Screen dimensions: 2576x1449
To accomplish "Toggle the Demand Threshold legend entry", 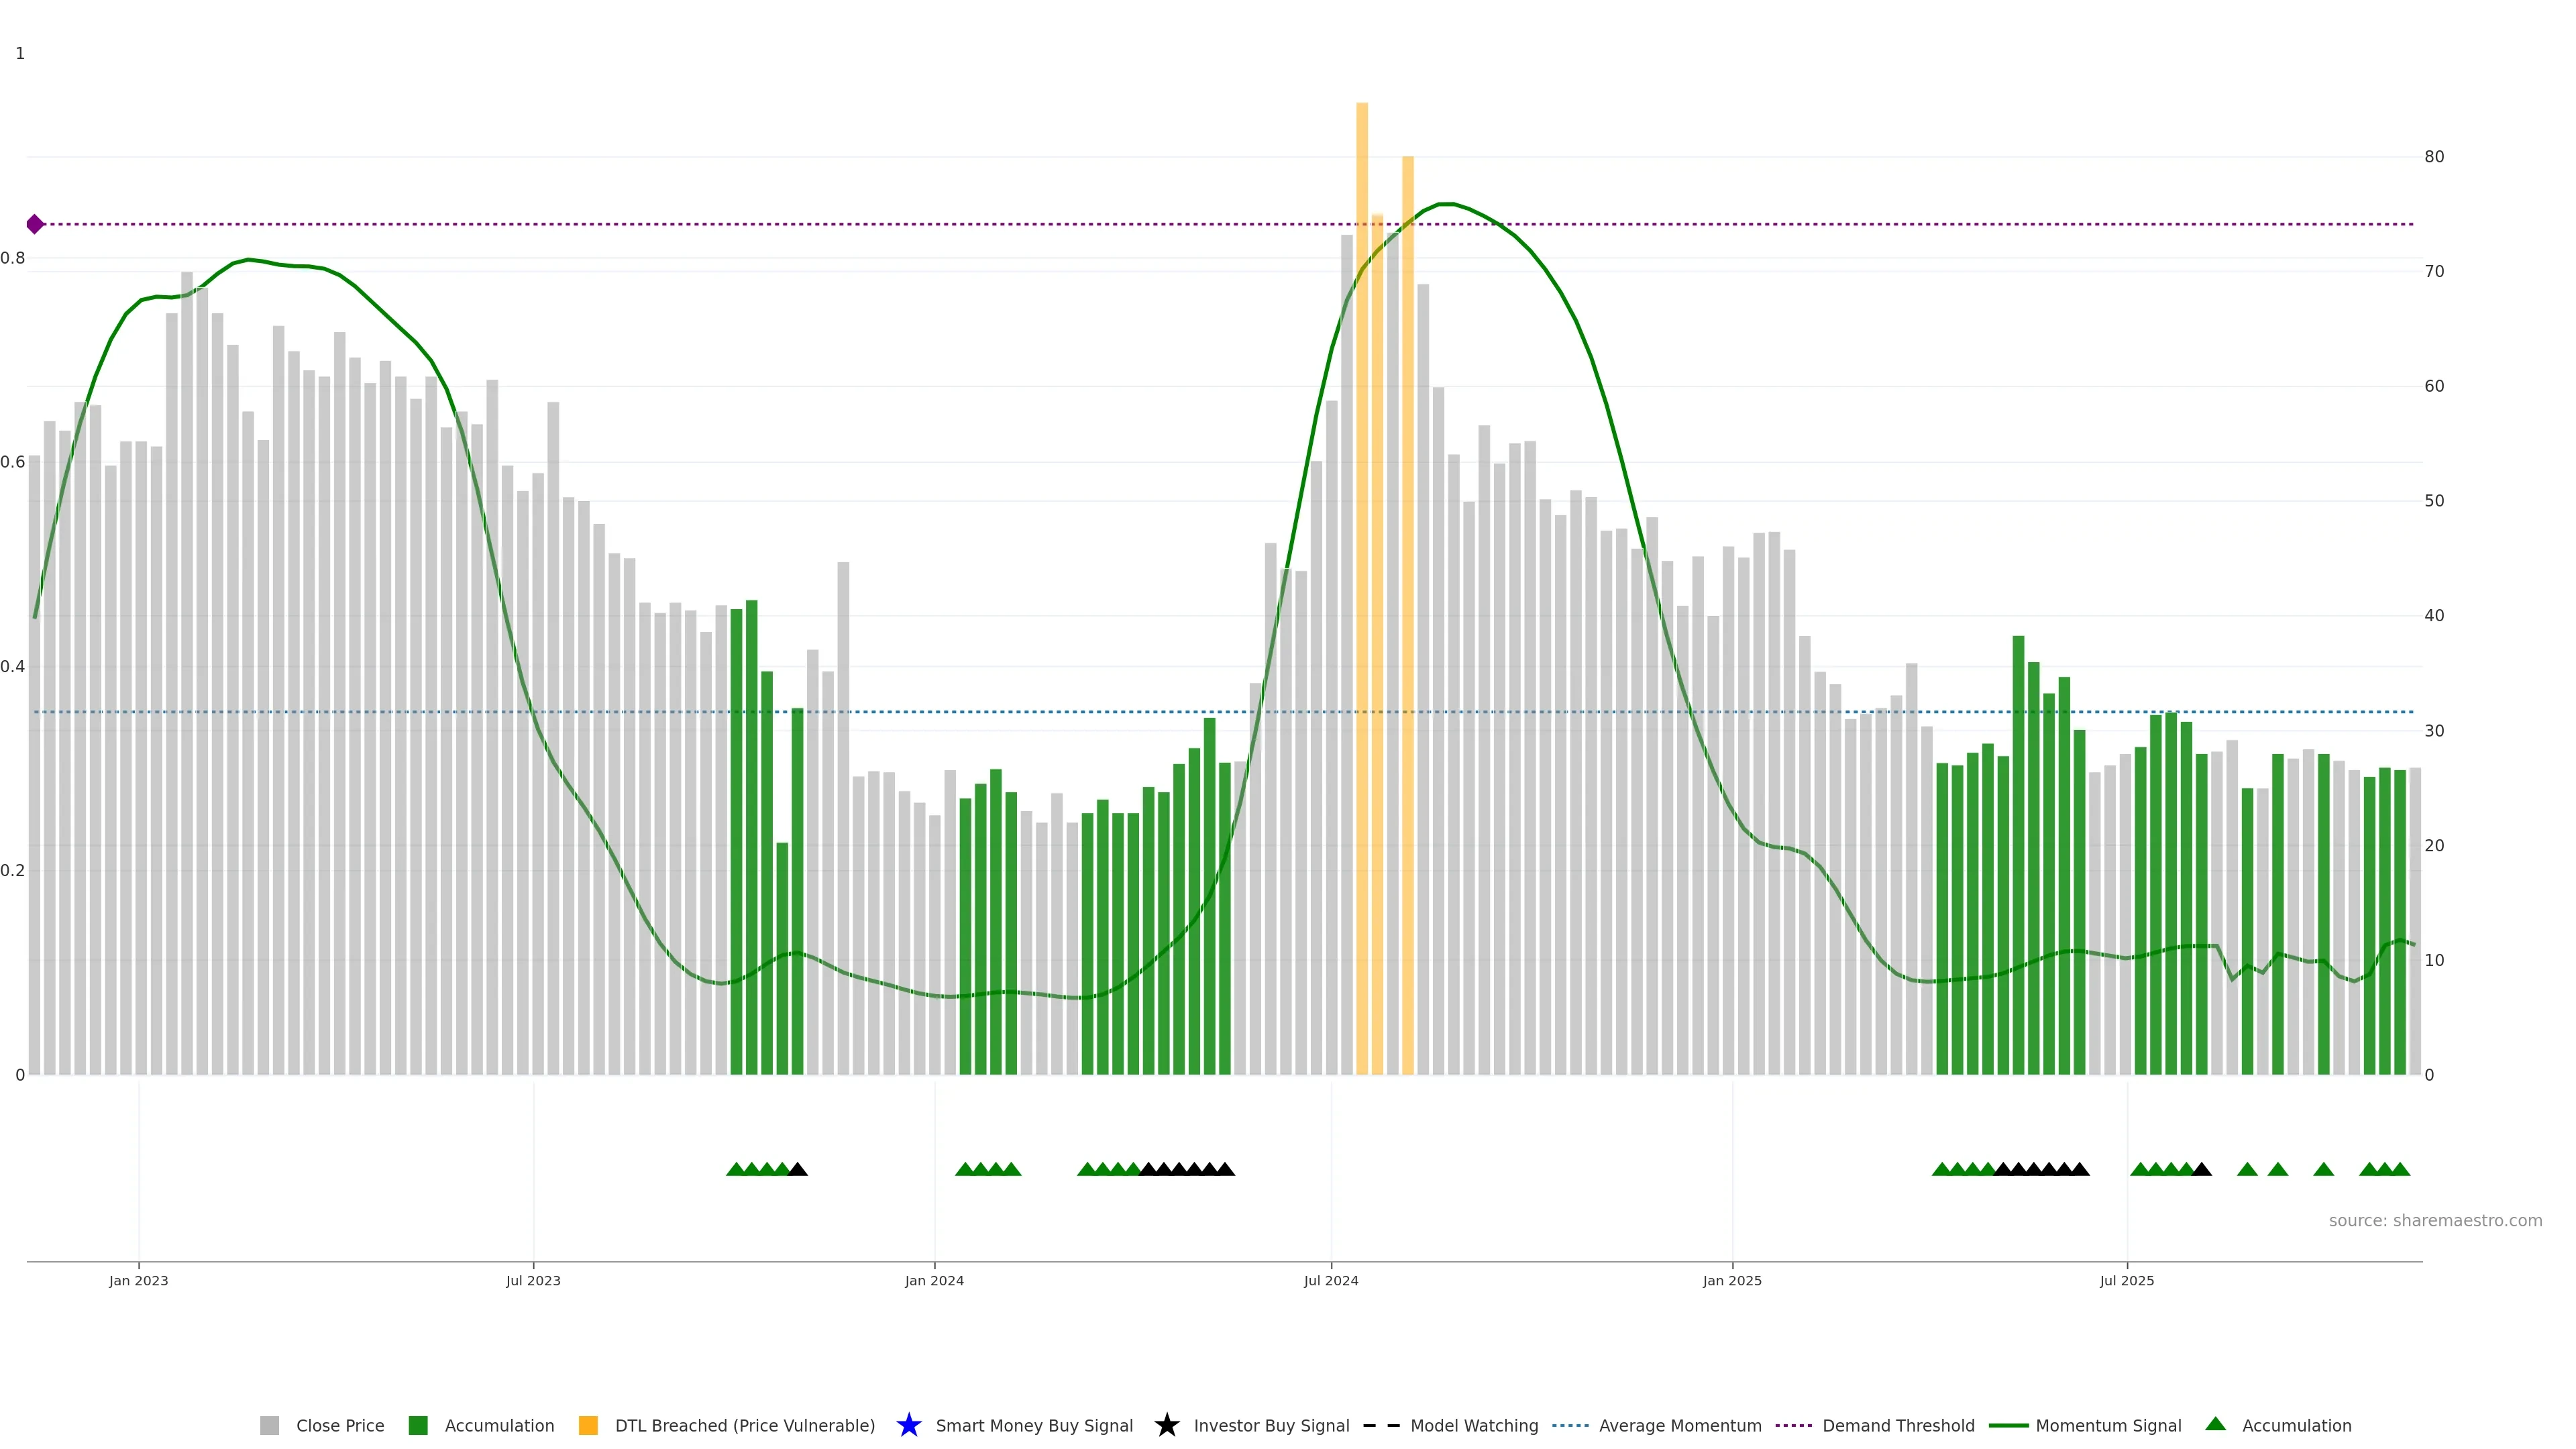I will [1898, 1426].
